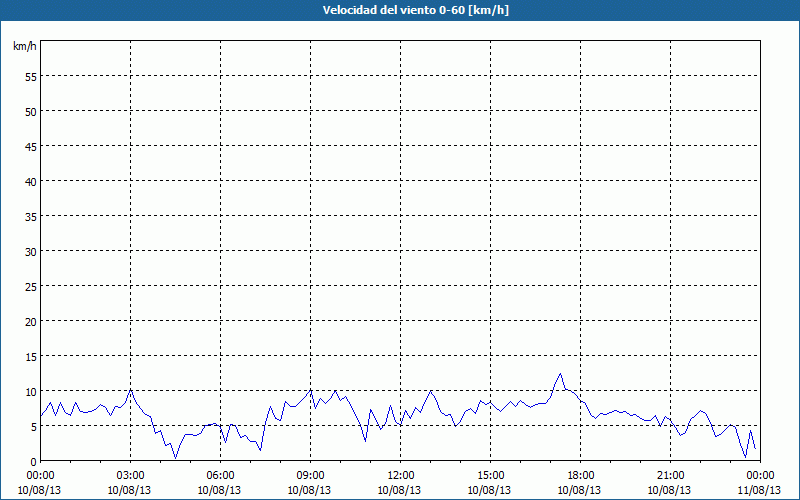Select the 10/08/13 date under 09:00
Screen dimensions: 800x500
click(309, 490)
